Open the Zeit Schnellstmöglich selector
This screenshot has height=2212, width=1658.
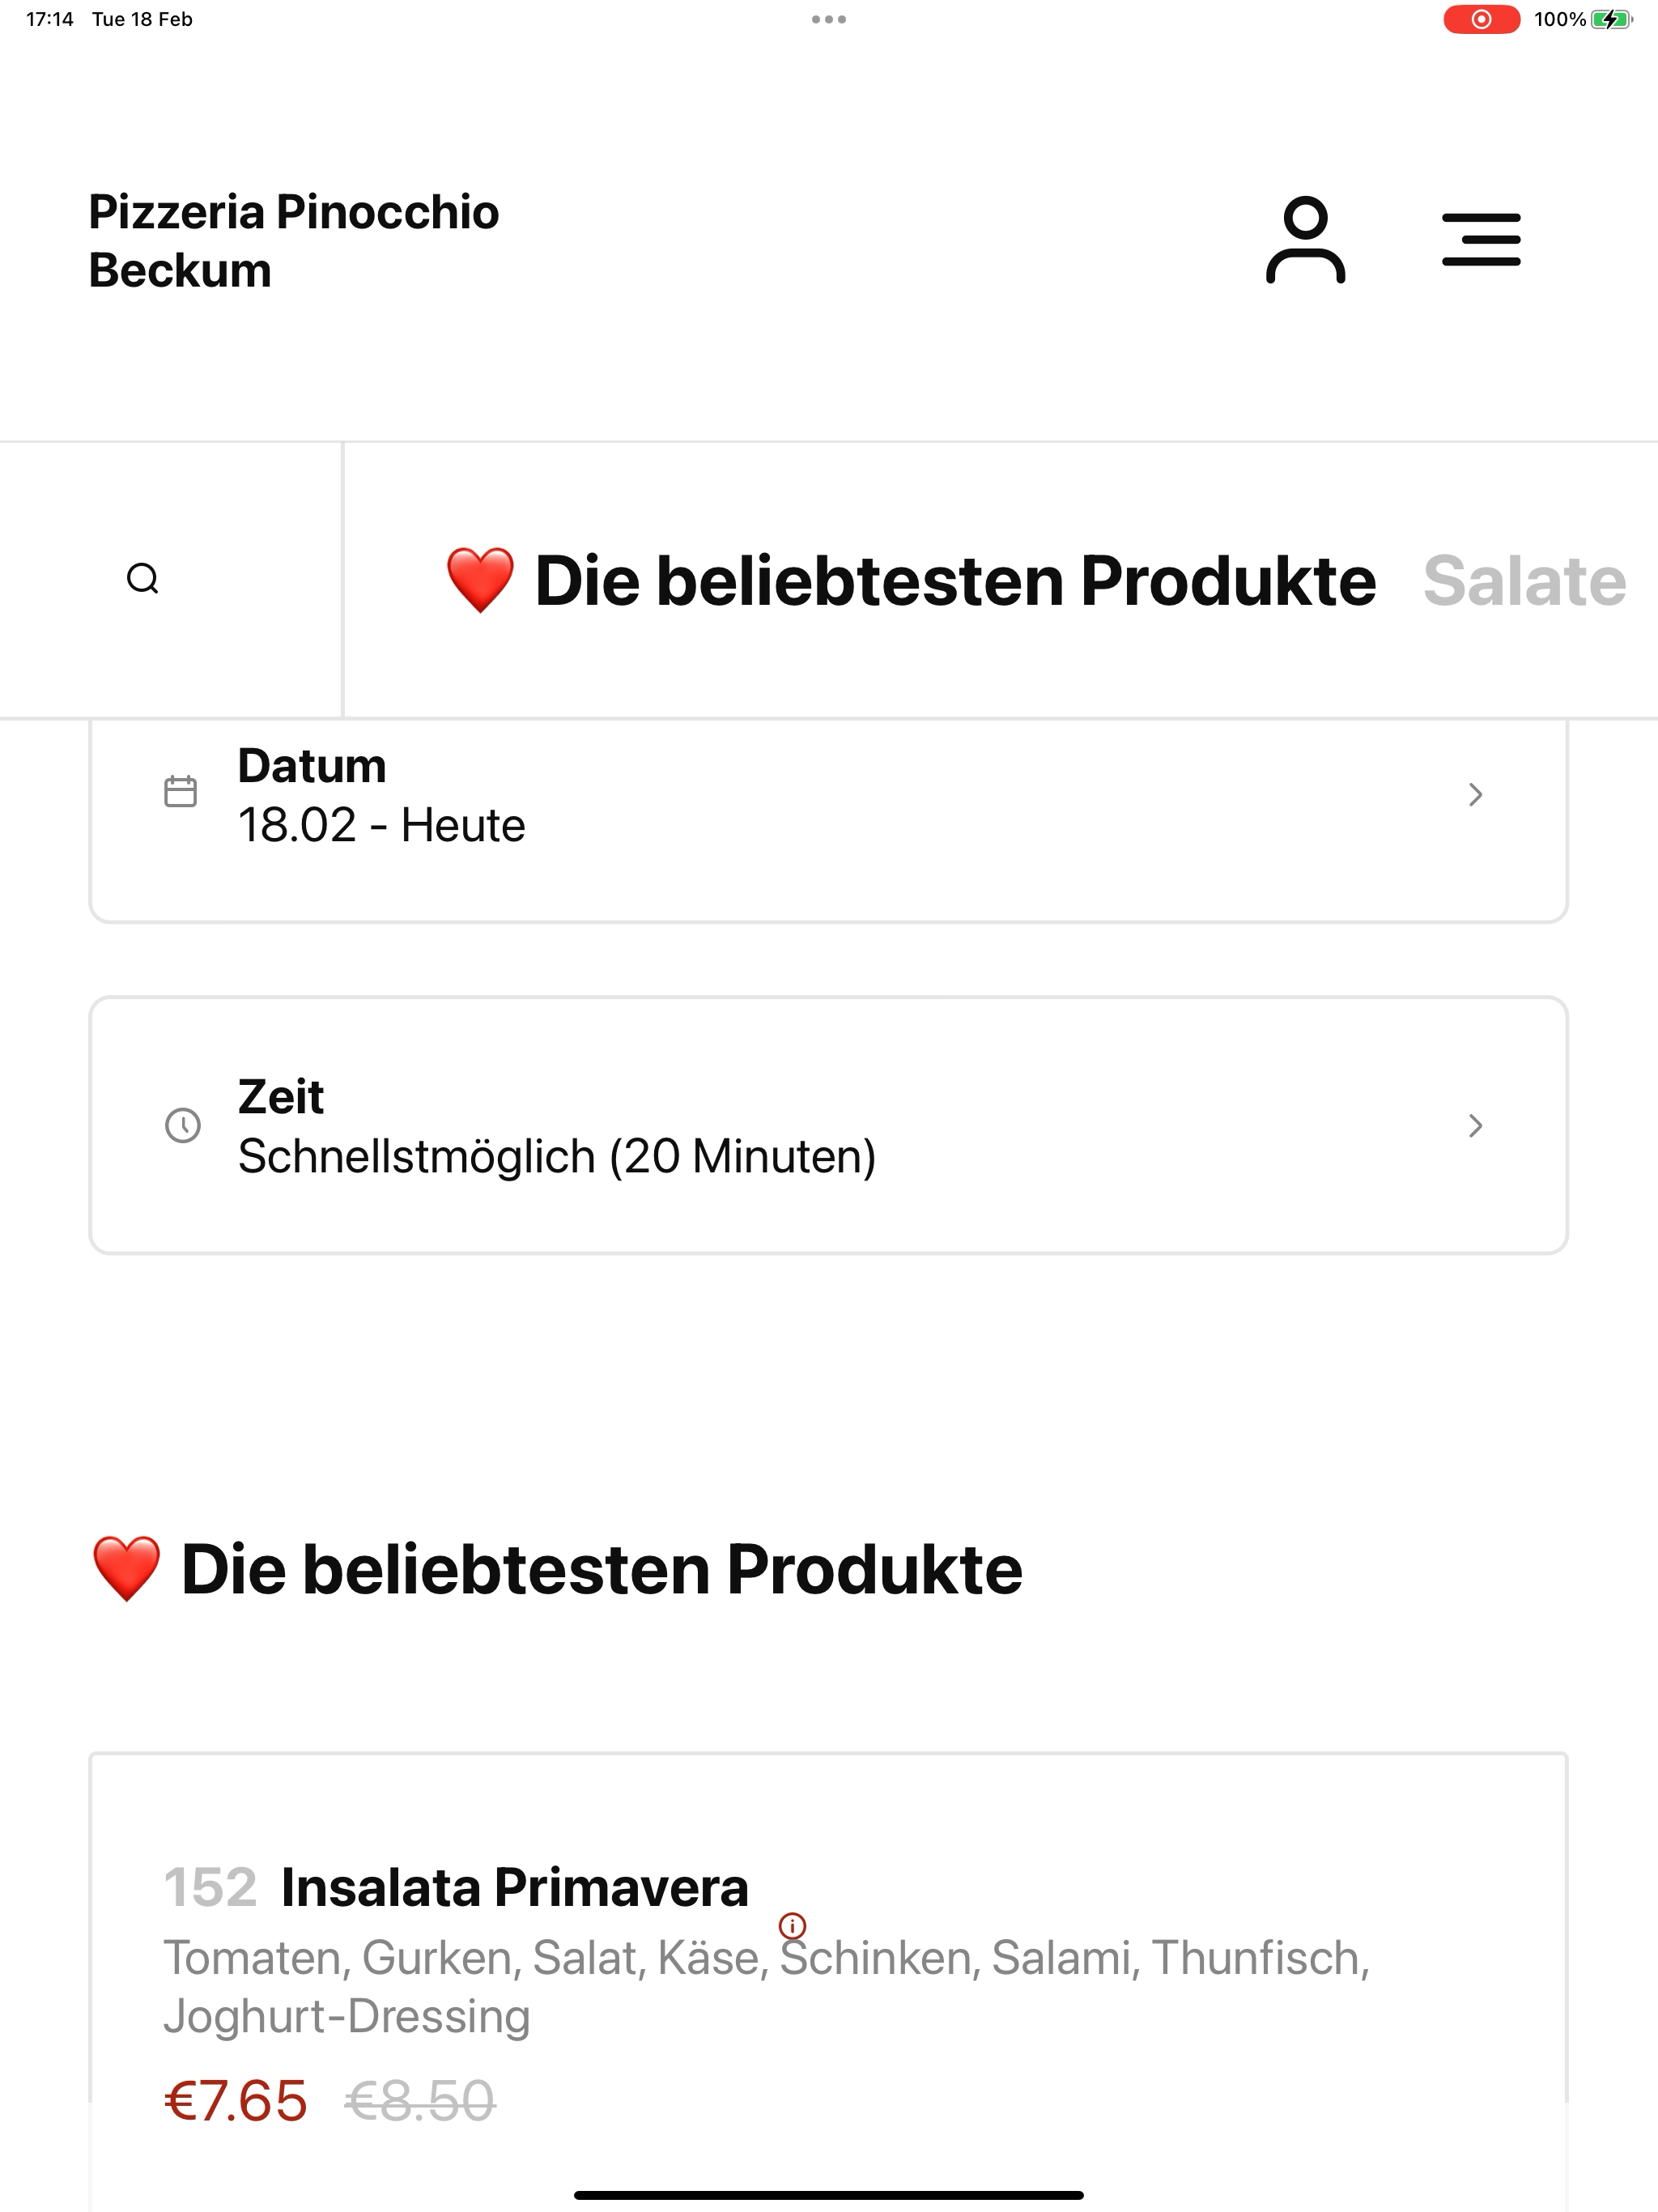tap(829, 1125)
